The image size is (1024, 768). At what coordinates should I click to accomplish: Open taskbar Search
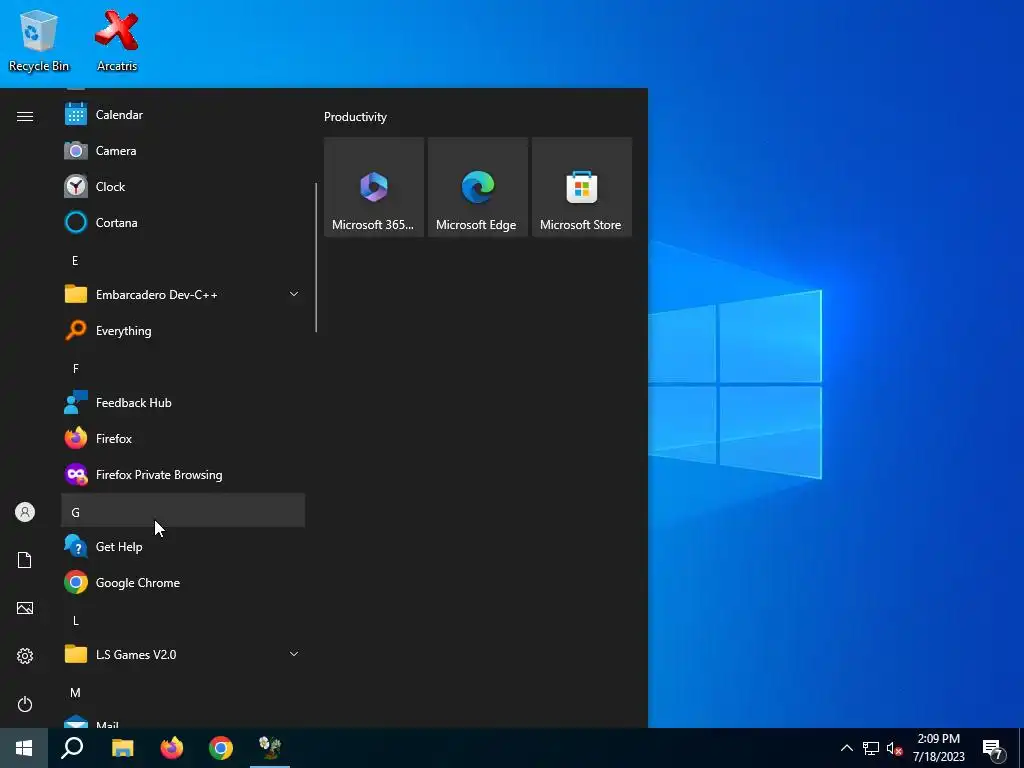[72, 748]
